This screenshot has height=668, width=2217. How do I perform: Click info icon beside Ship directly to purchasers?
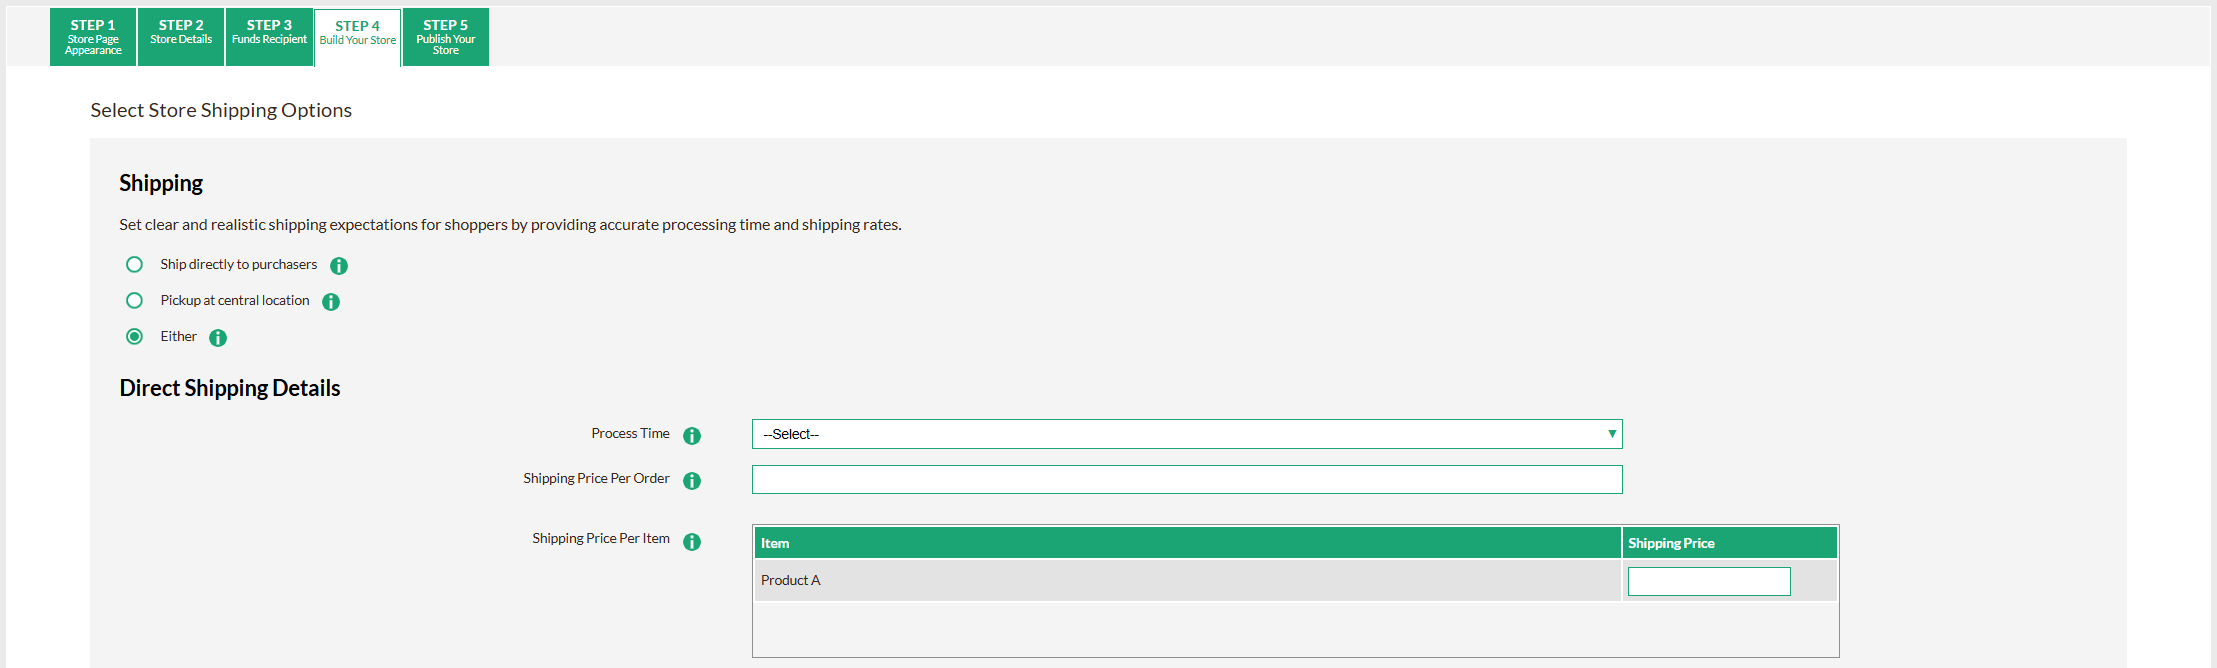coord(339,266)
